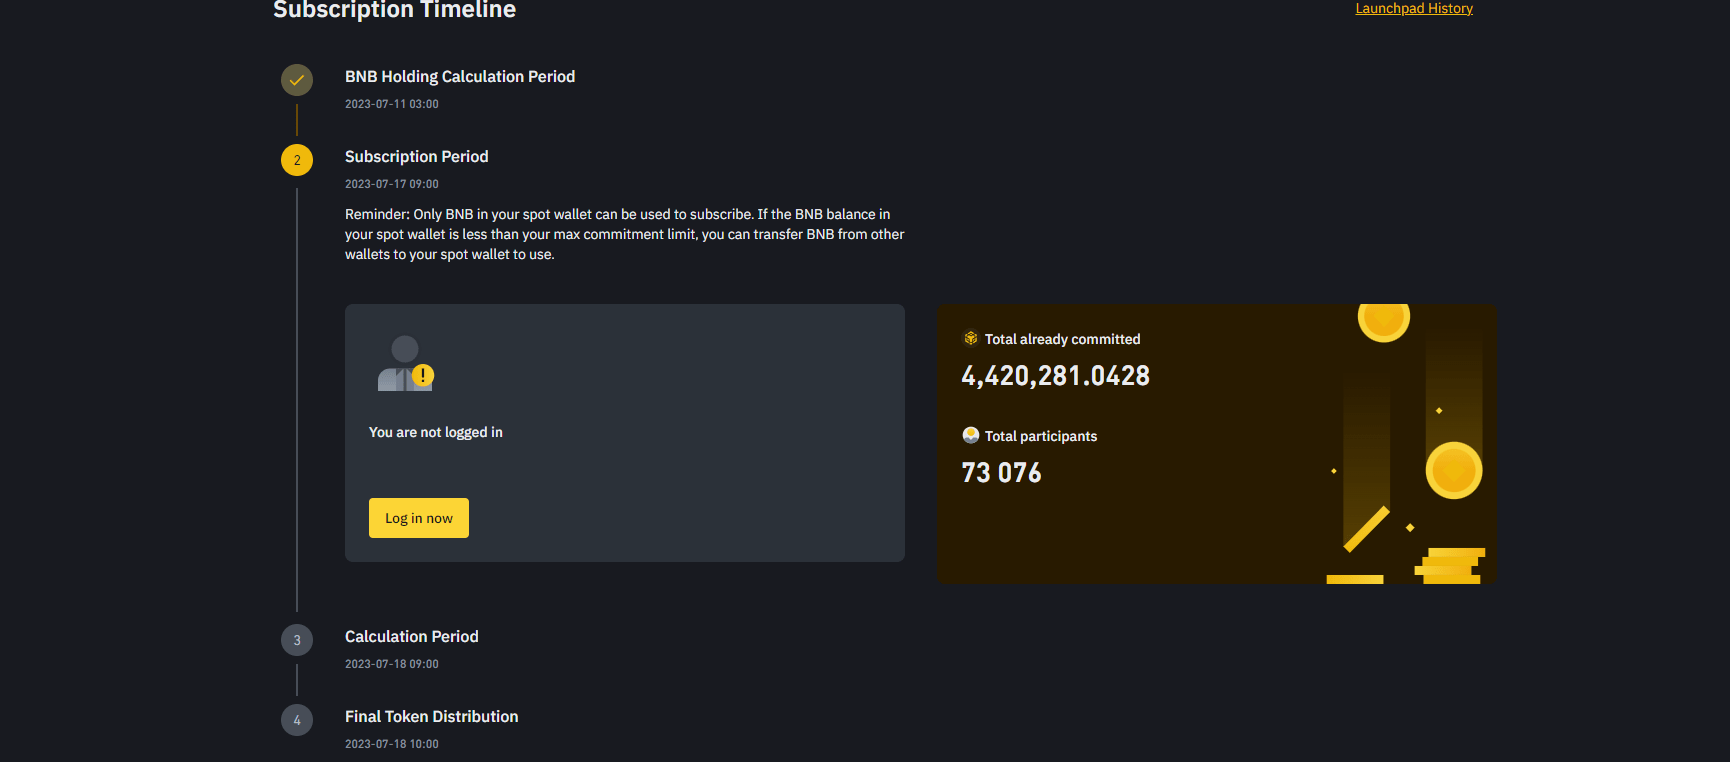Click the BNB Holding Calculation Period heading

460,77
